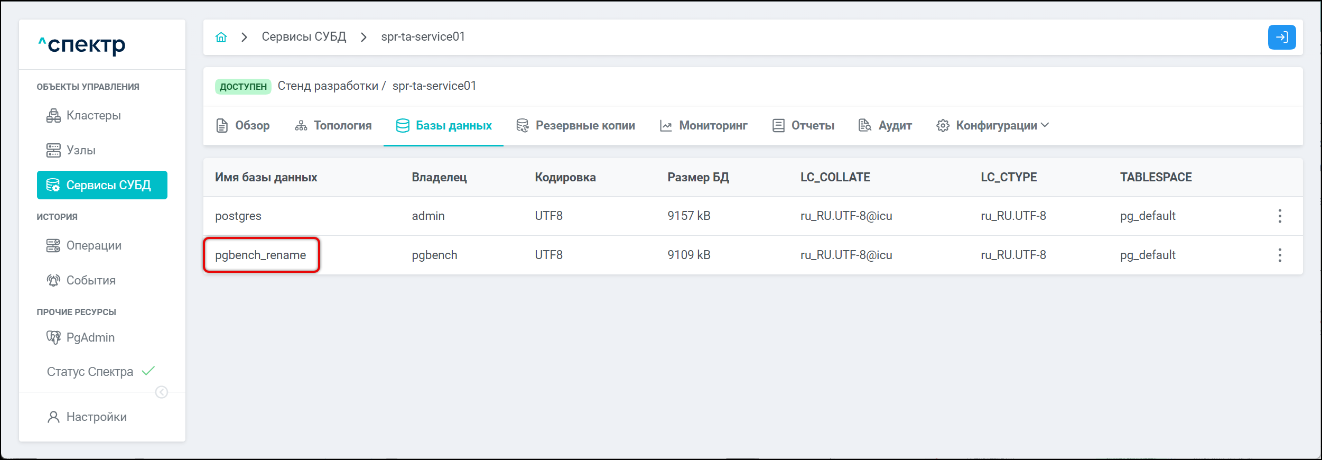View События in sidebar

(90, 280)
